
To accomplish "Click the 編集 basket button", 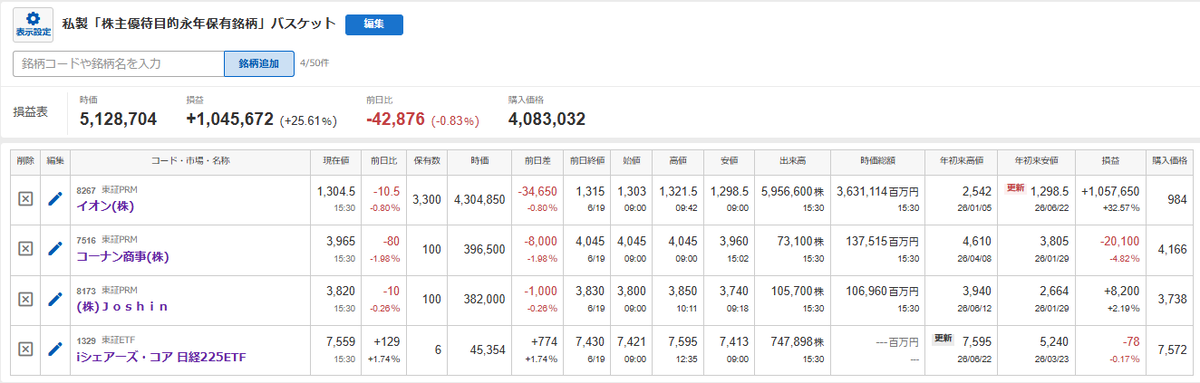I will tap(374, 25).
